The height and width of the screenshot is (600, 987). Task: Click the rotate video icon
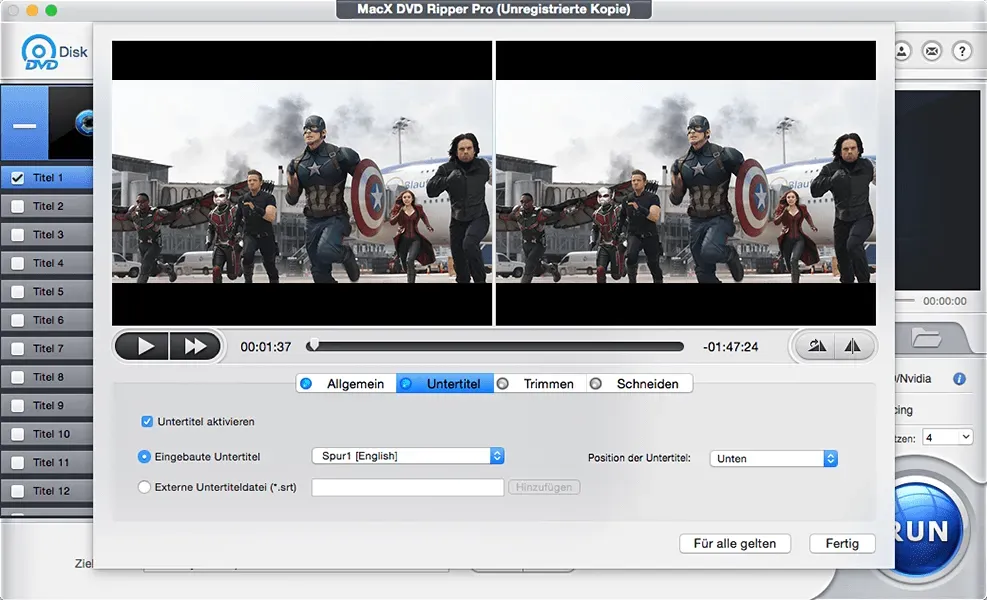[816, 346]
